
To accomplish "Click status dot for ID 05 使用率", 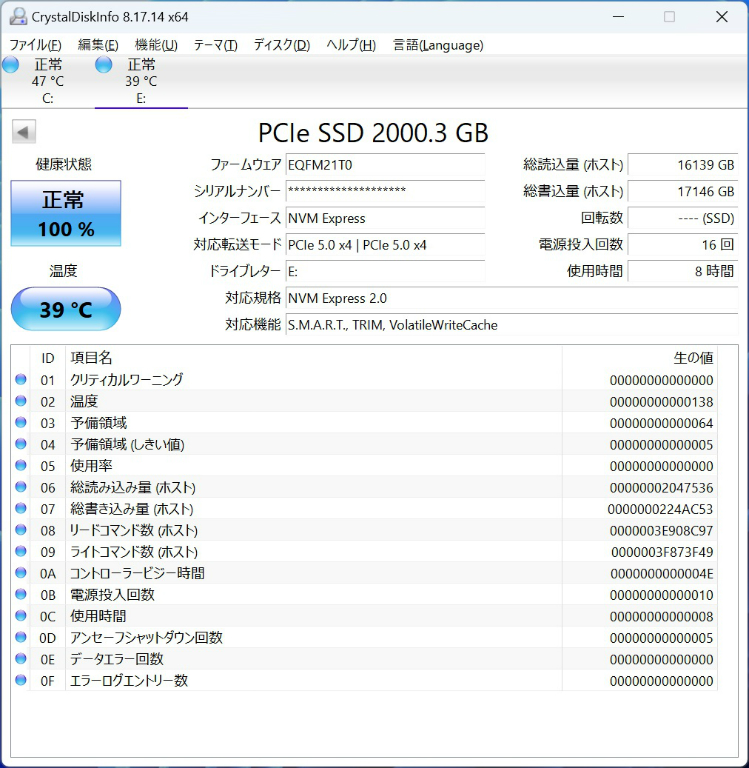I will [21, 465].
